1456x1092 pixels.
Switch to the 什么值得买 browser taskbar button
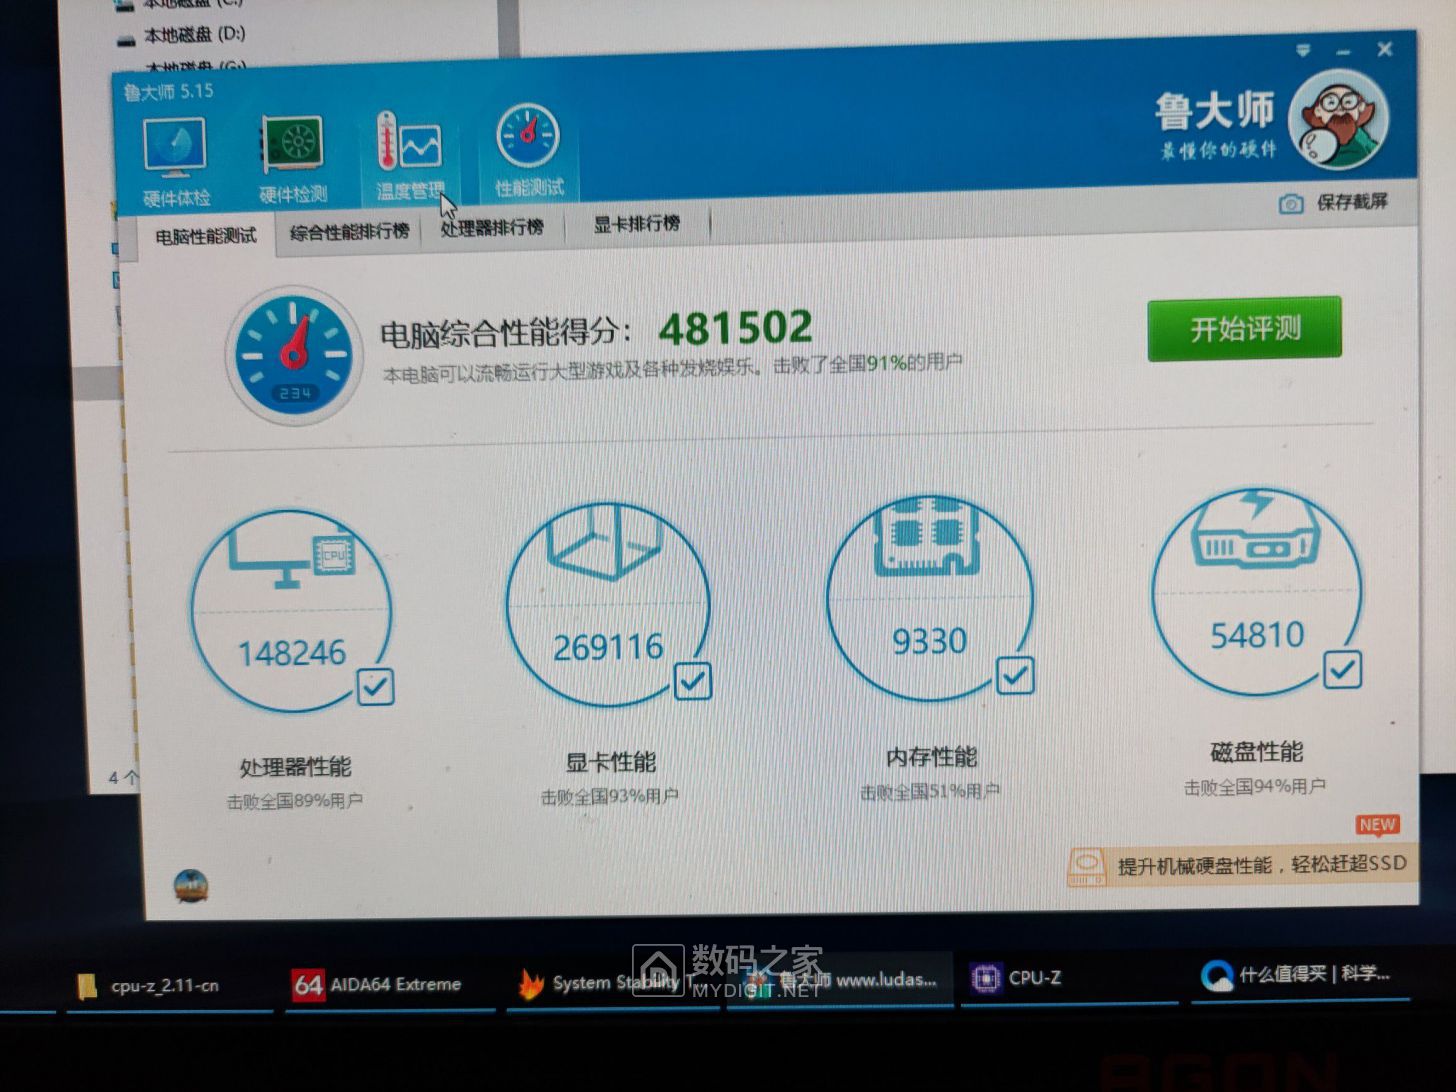point(1303,975)
